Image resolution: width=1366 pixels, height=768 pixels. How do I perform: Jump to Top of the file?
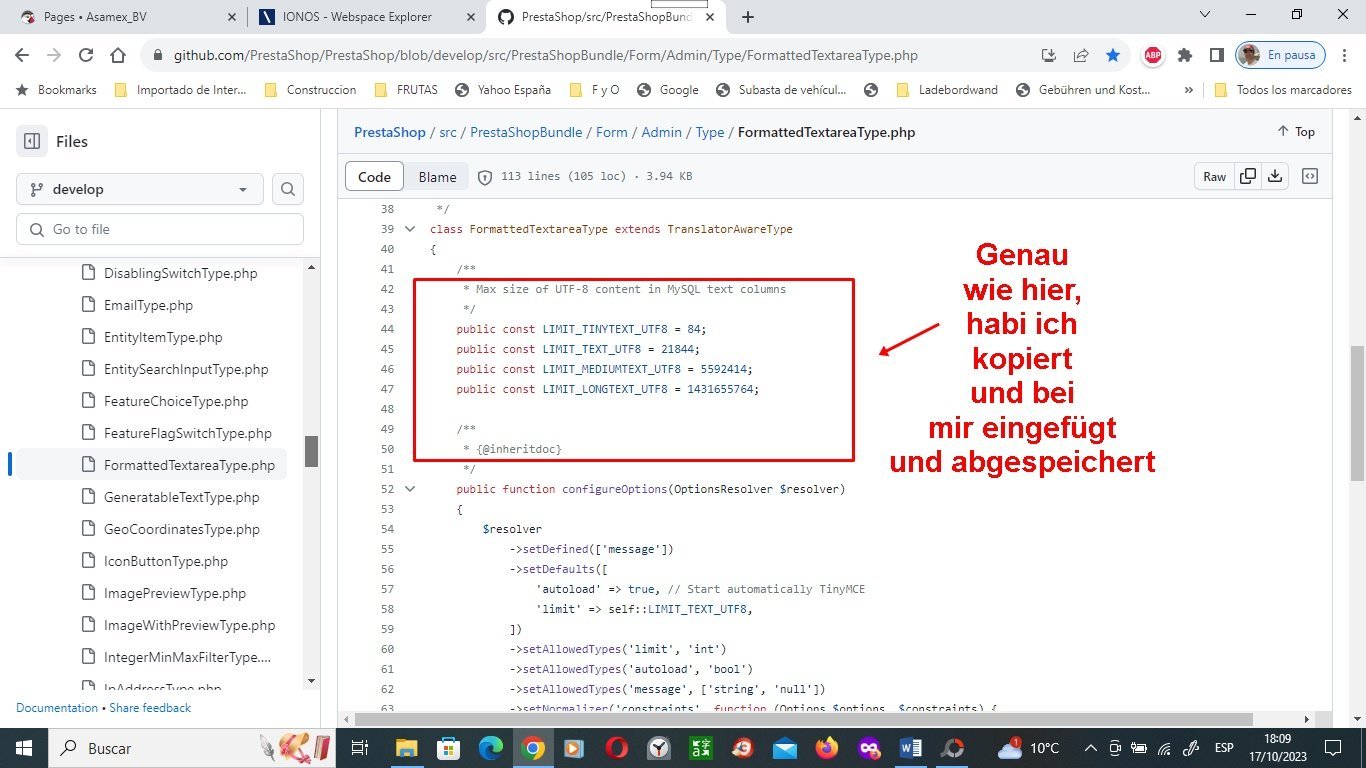tap(1296, 131)
